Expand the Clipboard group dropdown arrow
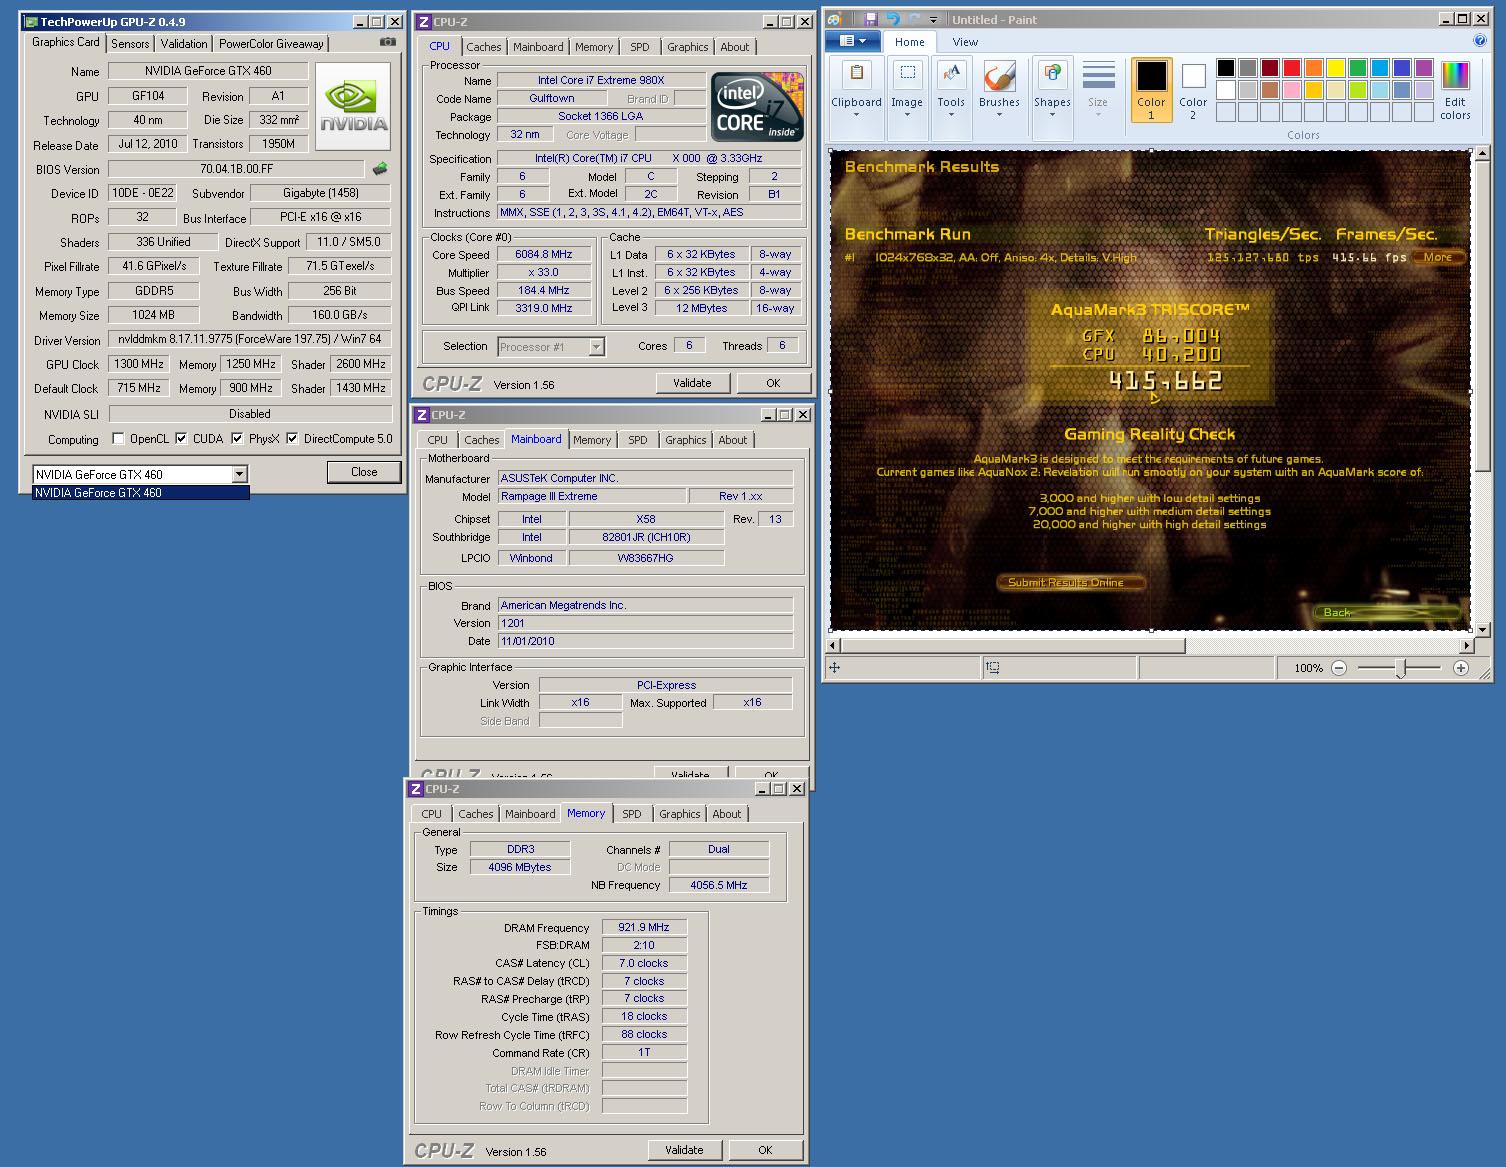1506x1167 pixels. click(x=856, y=115)
